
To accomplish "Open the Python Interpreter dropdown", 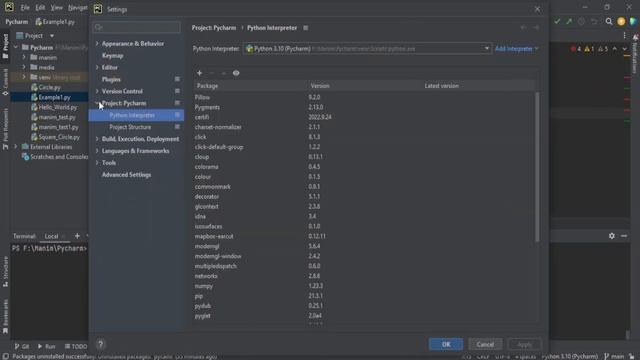I will tap(367, 49).
